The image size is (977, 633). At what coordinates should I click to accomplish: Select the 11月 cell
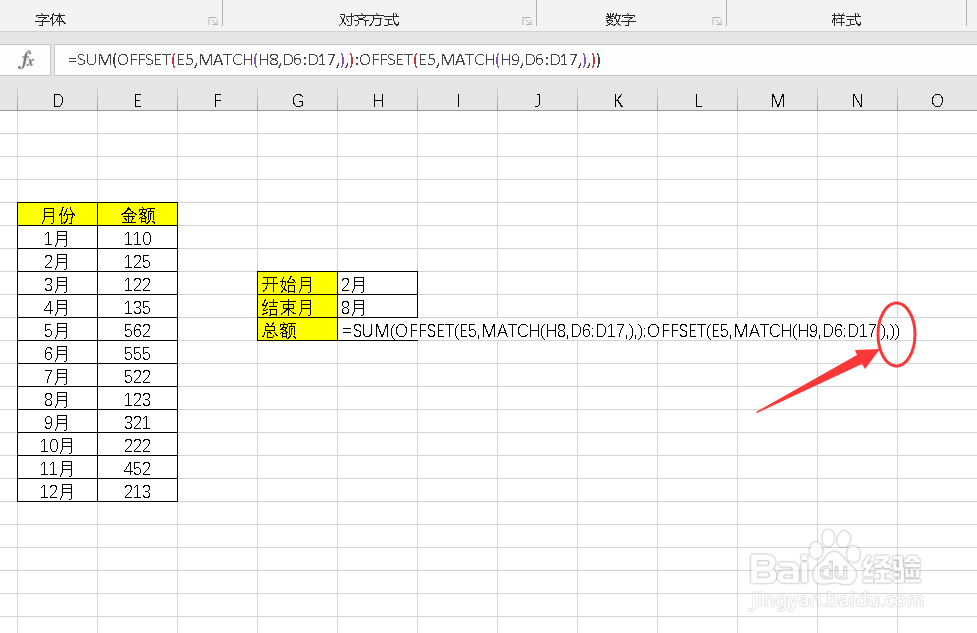point(57,468)
